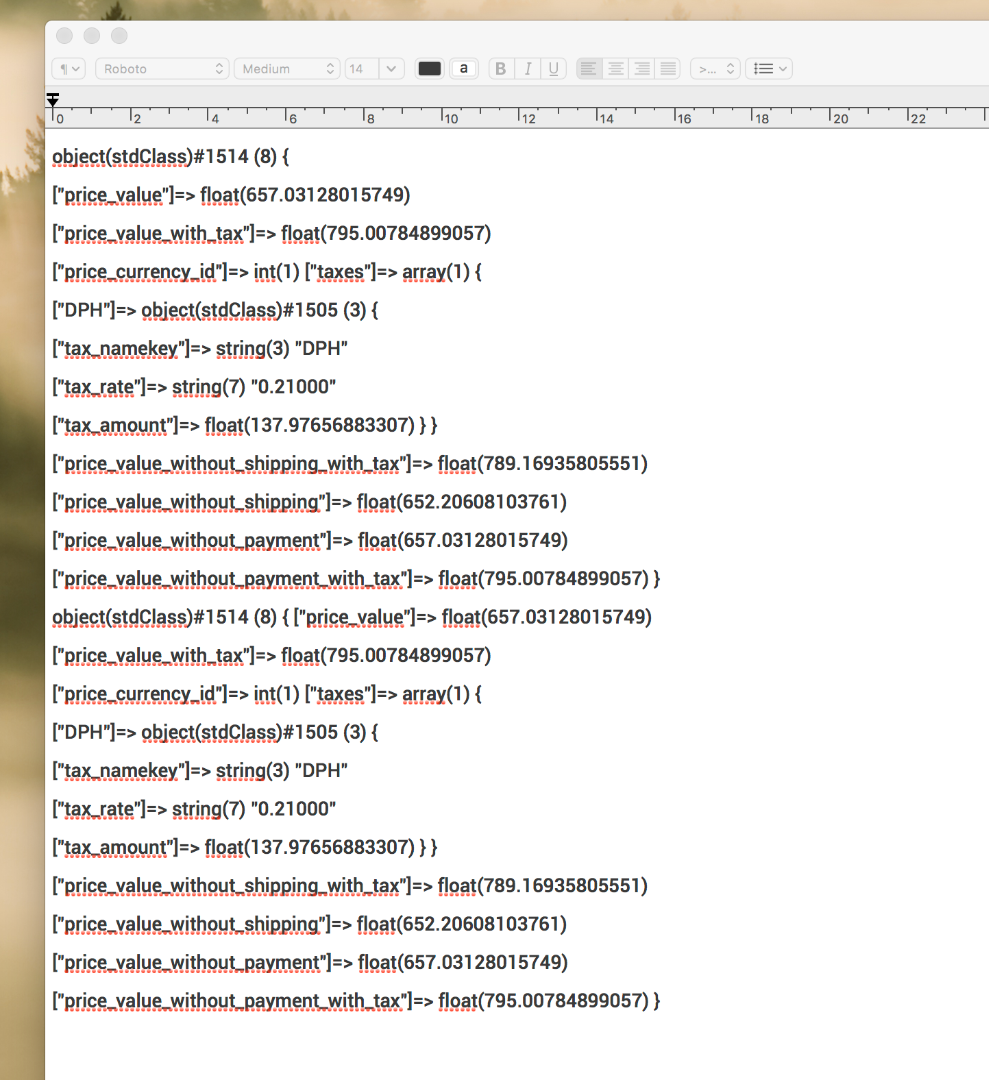The height and width of the screenshot is (1080, 989).
Task: Click the first-line indent marker on ruler
Action: (53, 100)
